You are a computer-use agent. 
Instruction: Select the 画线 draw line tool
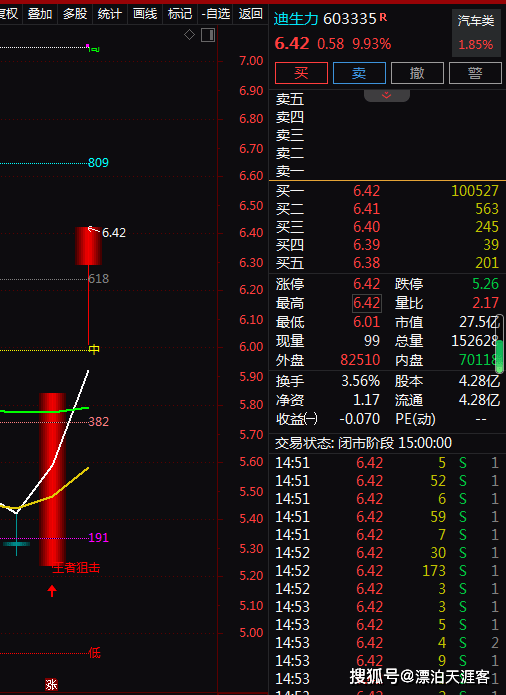click(x=145, y=14)
